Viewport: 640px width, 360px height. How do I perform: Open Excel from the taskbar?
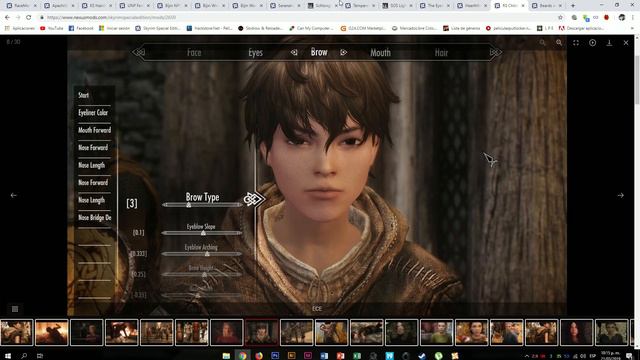point(357,356)
